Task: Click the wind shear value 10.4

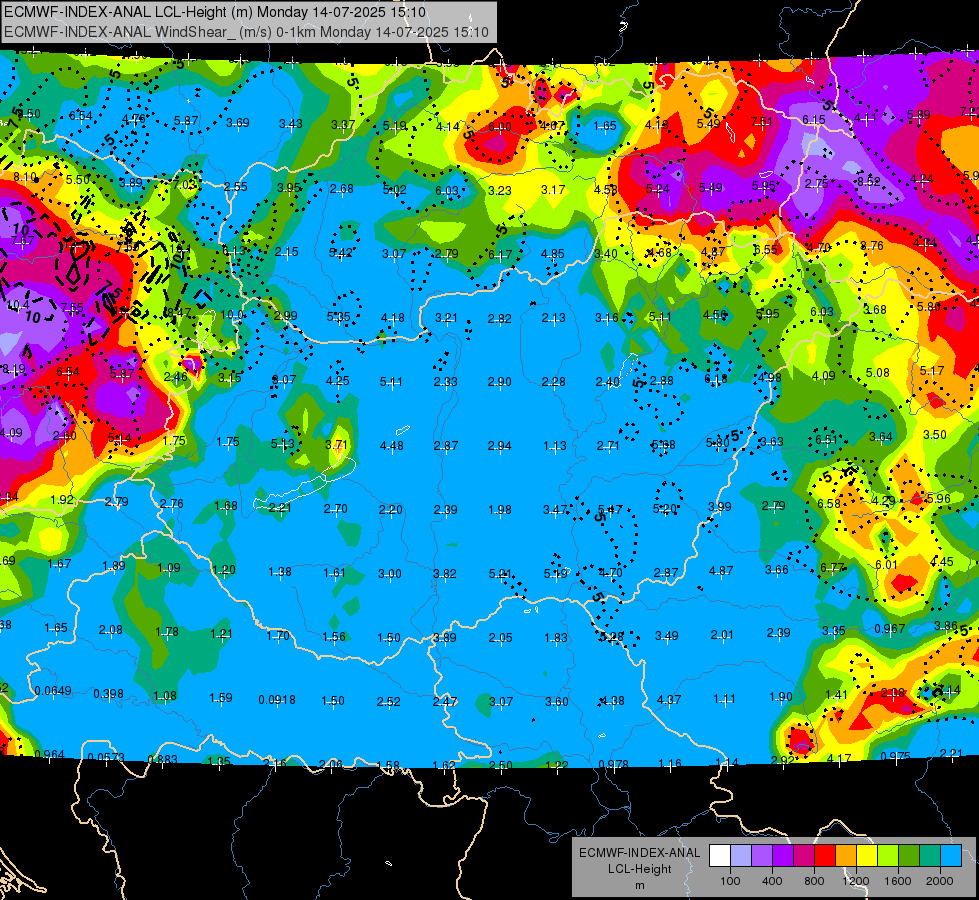Action: pos(18,305)
